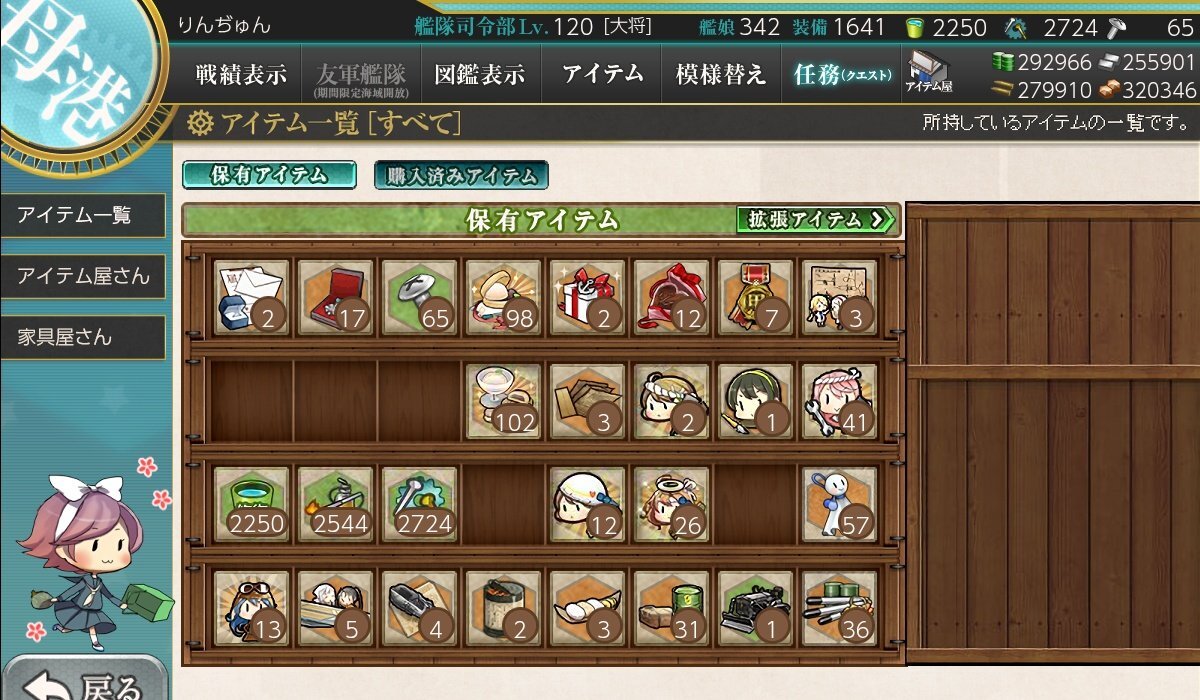Open the アイテム屋 shop icon
Viewport: 1200px width, 700px height.
[929, 73]
